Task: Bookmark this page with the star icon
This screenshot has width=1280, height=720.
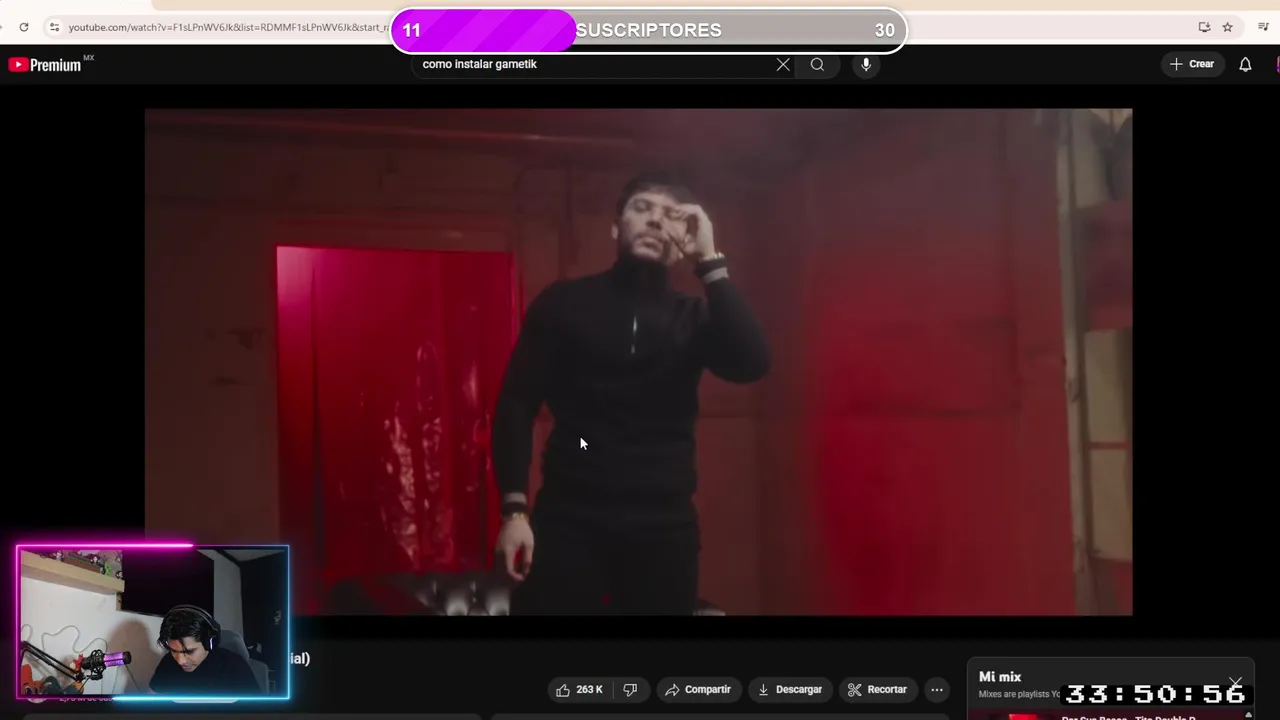Action: (x=1227, y=27)
